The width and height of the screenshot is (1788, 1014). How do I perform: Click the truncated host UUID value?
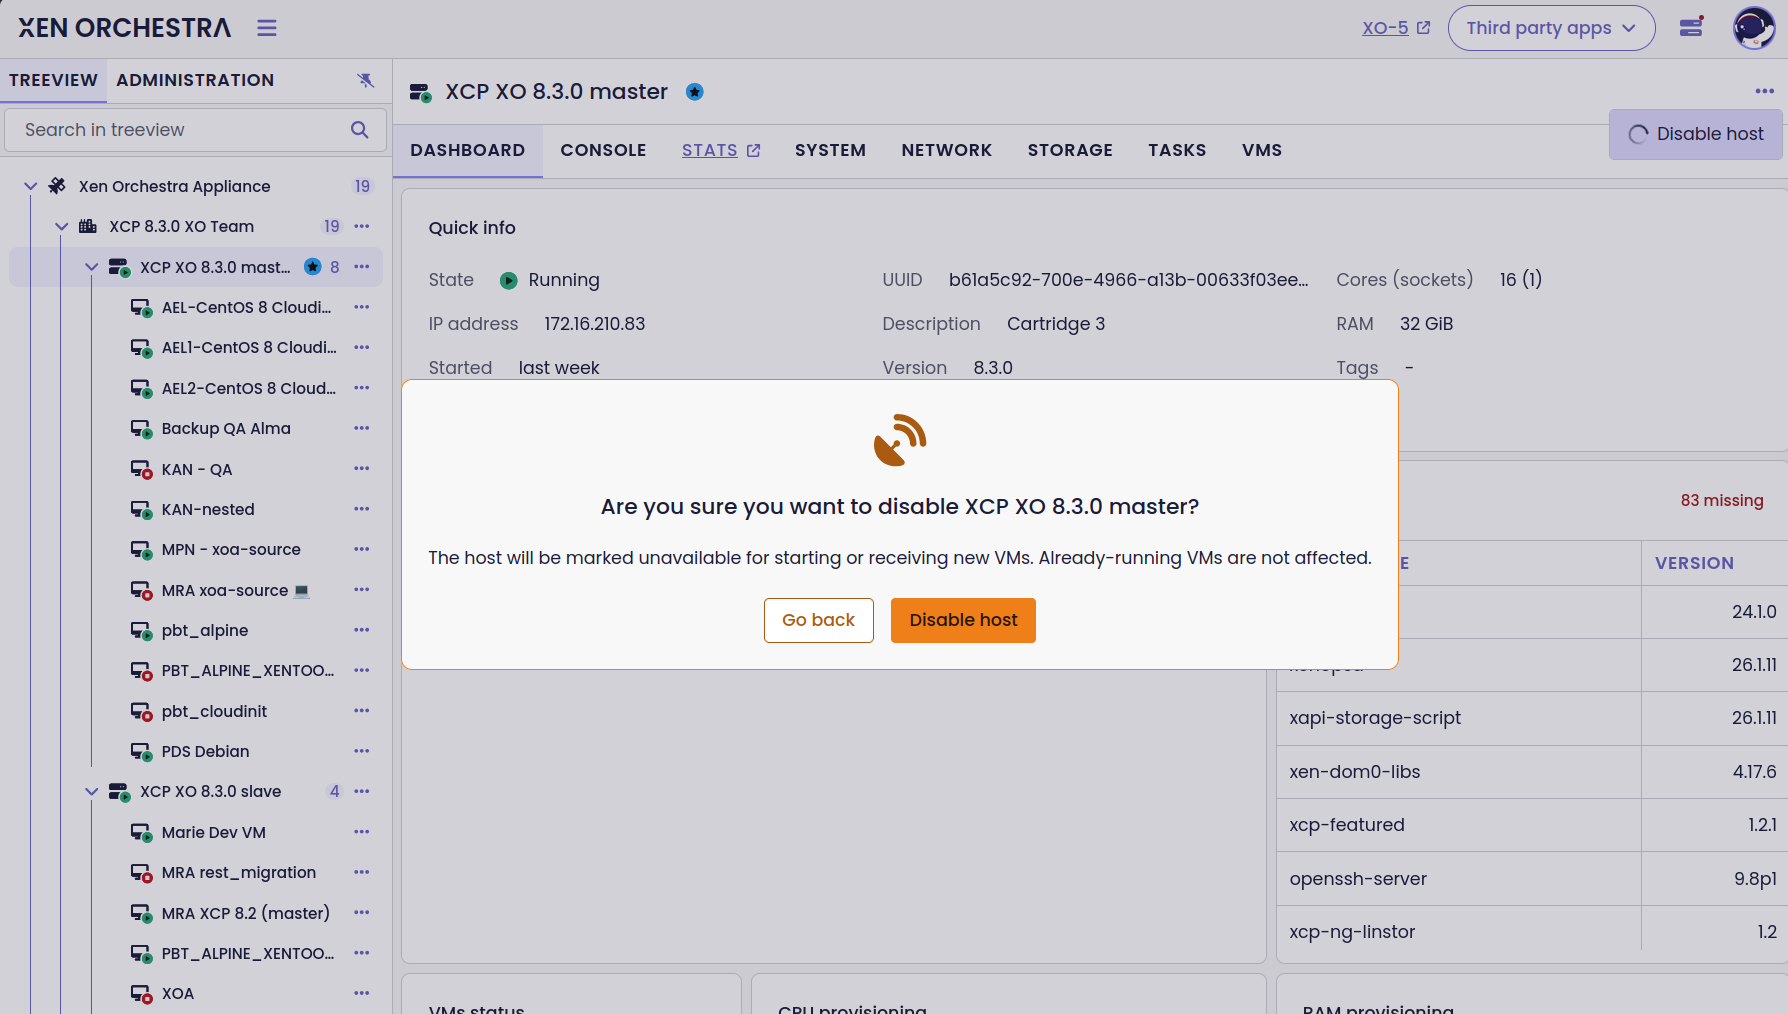[1128, 280]
